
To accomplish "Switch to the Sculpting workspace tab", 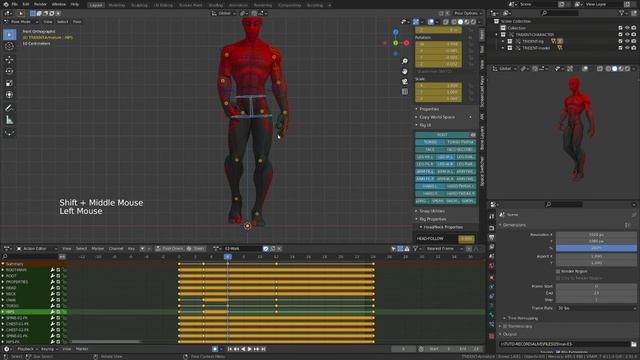I will tap(139, 5).
